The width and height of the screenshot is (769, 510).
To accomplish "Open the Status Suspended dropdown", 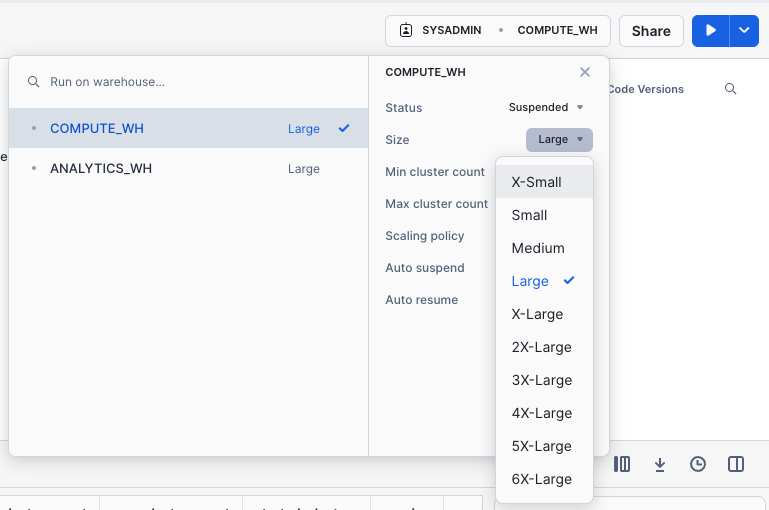I will tap(545, 107).
